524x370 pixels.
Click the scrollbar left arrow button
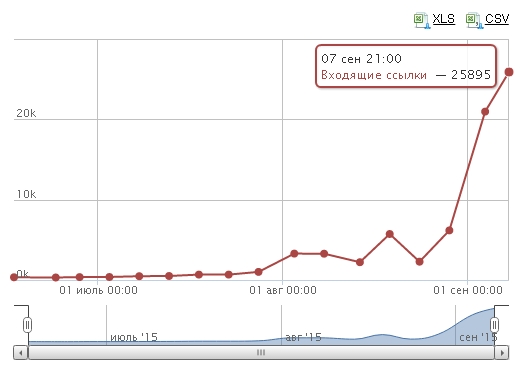(x=21, y=353)
